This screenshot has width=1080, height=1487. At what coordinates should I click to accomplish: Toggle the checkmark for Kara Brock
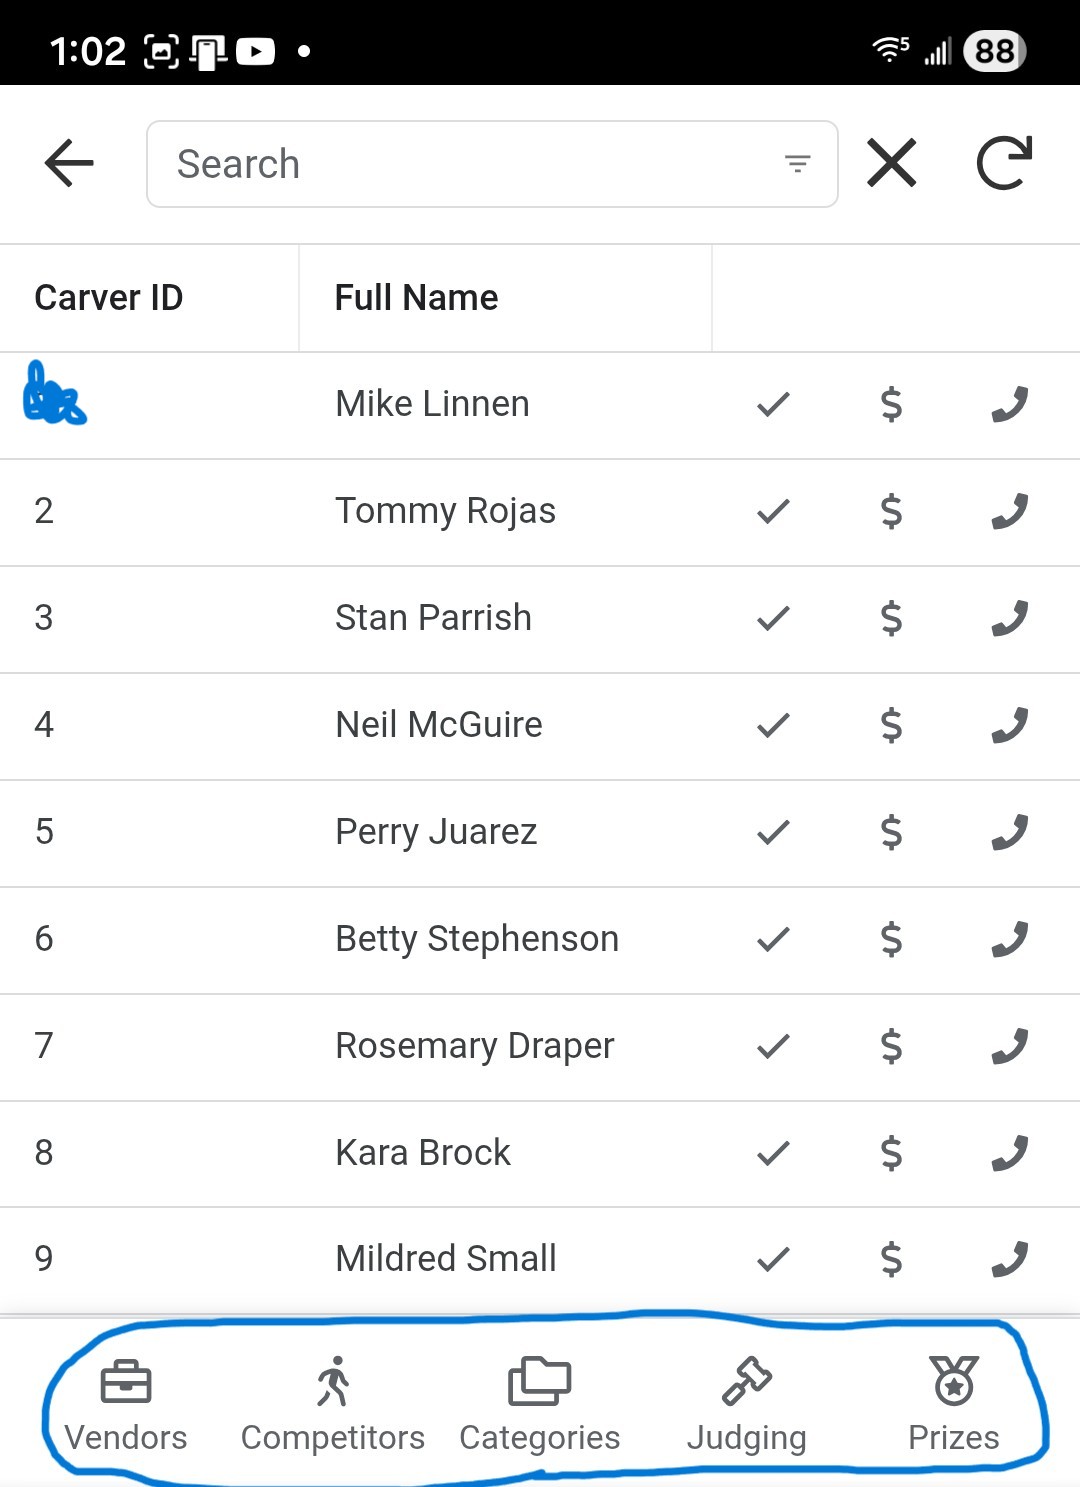click(x=773, y=1153)
